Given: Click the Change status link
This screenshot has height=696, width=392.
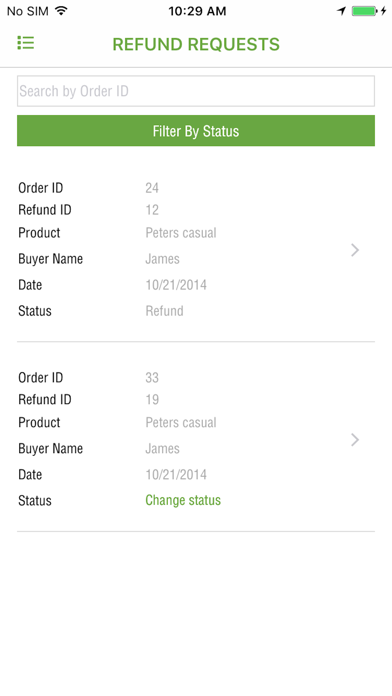Looking at the screenshot, I should (183, 500).
